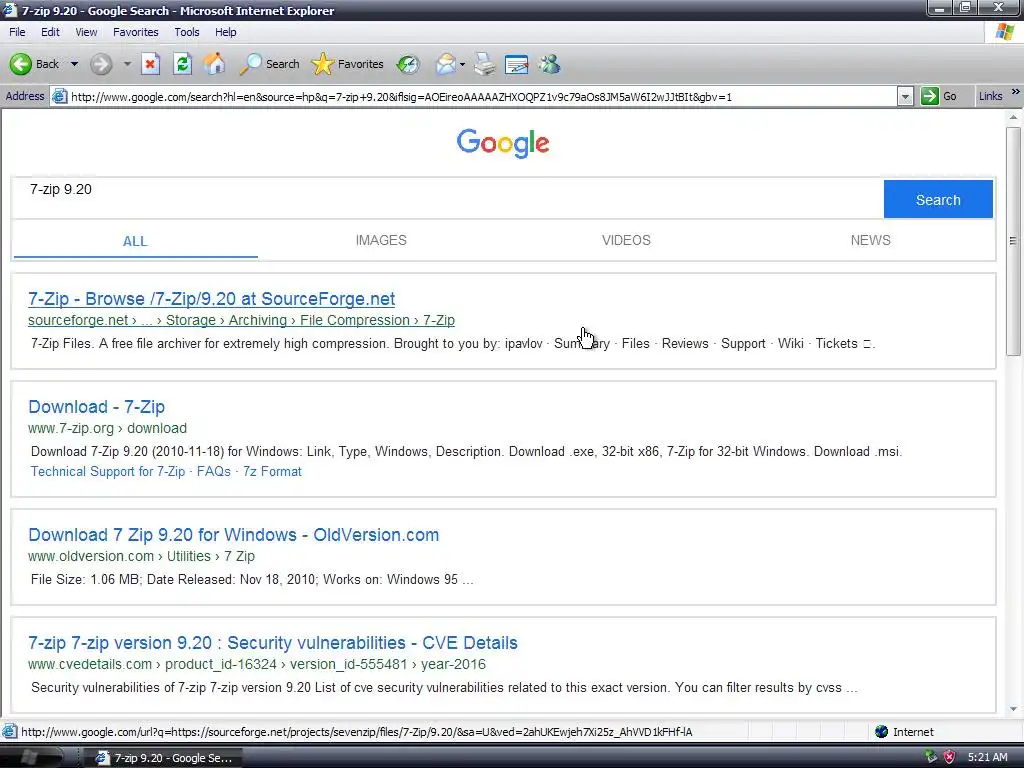Click the Internet zone status bar indicator

coord(904,732)
